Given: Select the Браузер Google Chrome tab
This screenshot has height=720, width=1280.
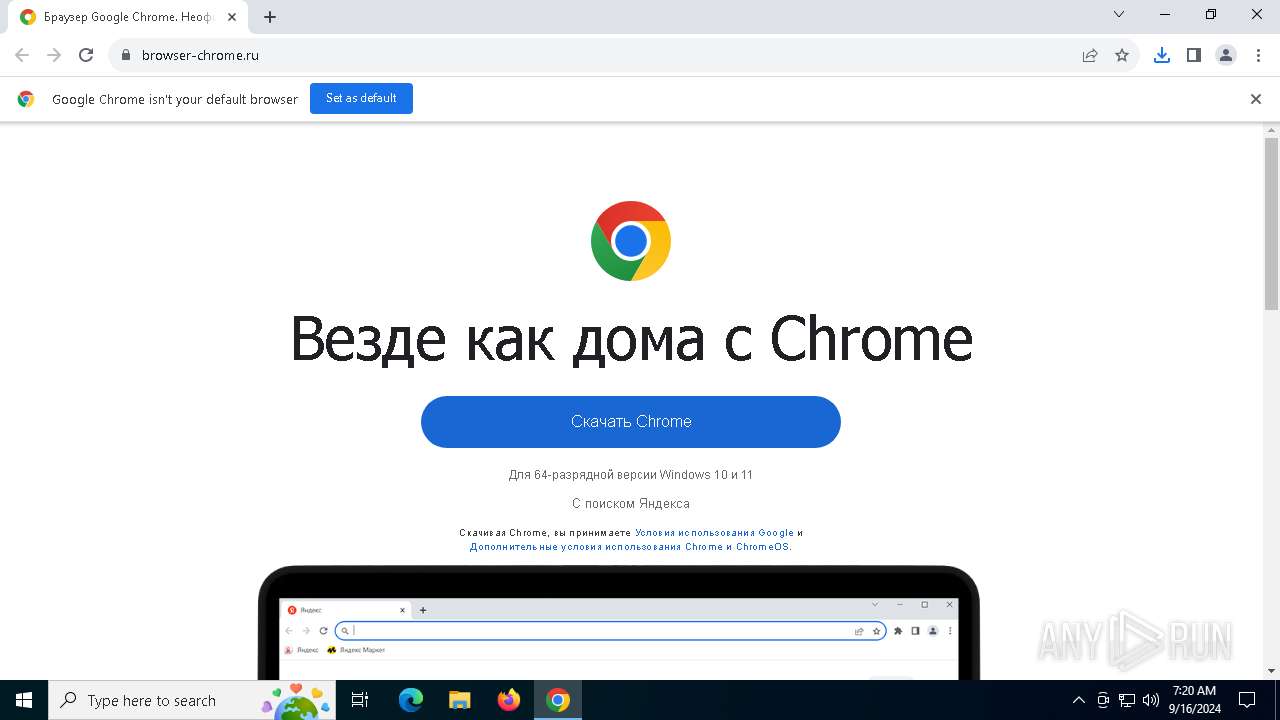Looking at the screenshot, I should (x=128, y=17).
